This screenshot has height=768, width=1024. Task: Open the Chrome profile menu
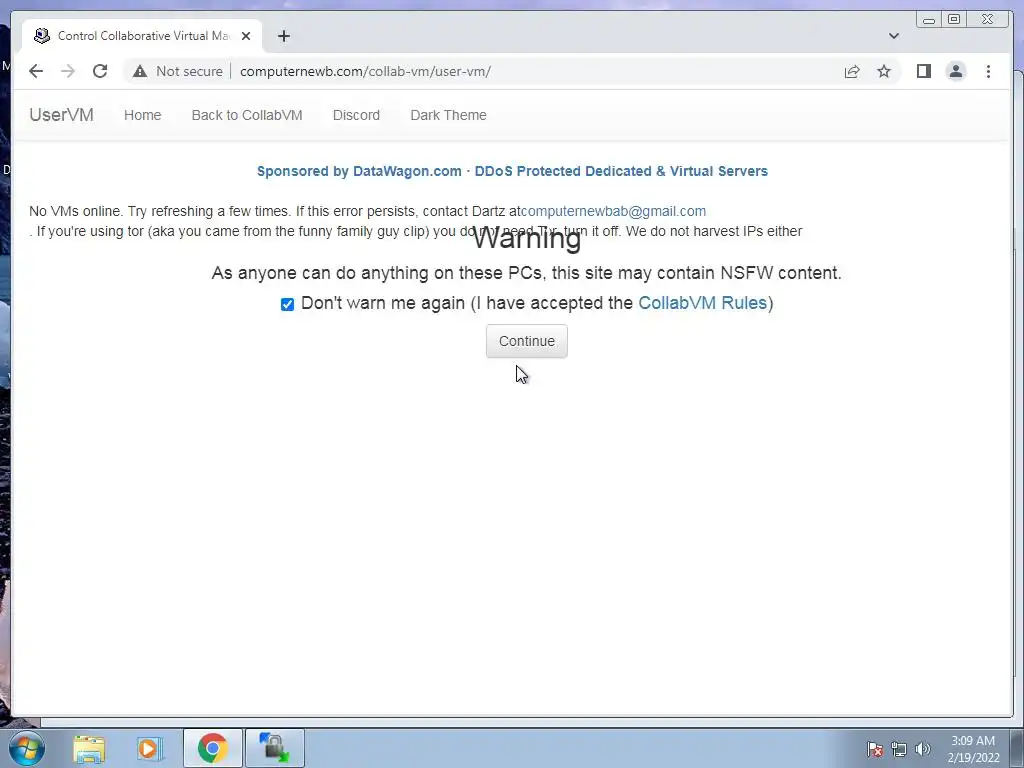click(x=955, y=71)
